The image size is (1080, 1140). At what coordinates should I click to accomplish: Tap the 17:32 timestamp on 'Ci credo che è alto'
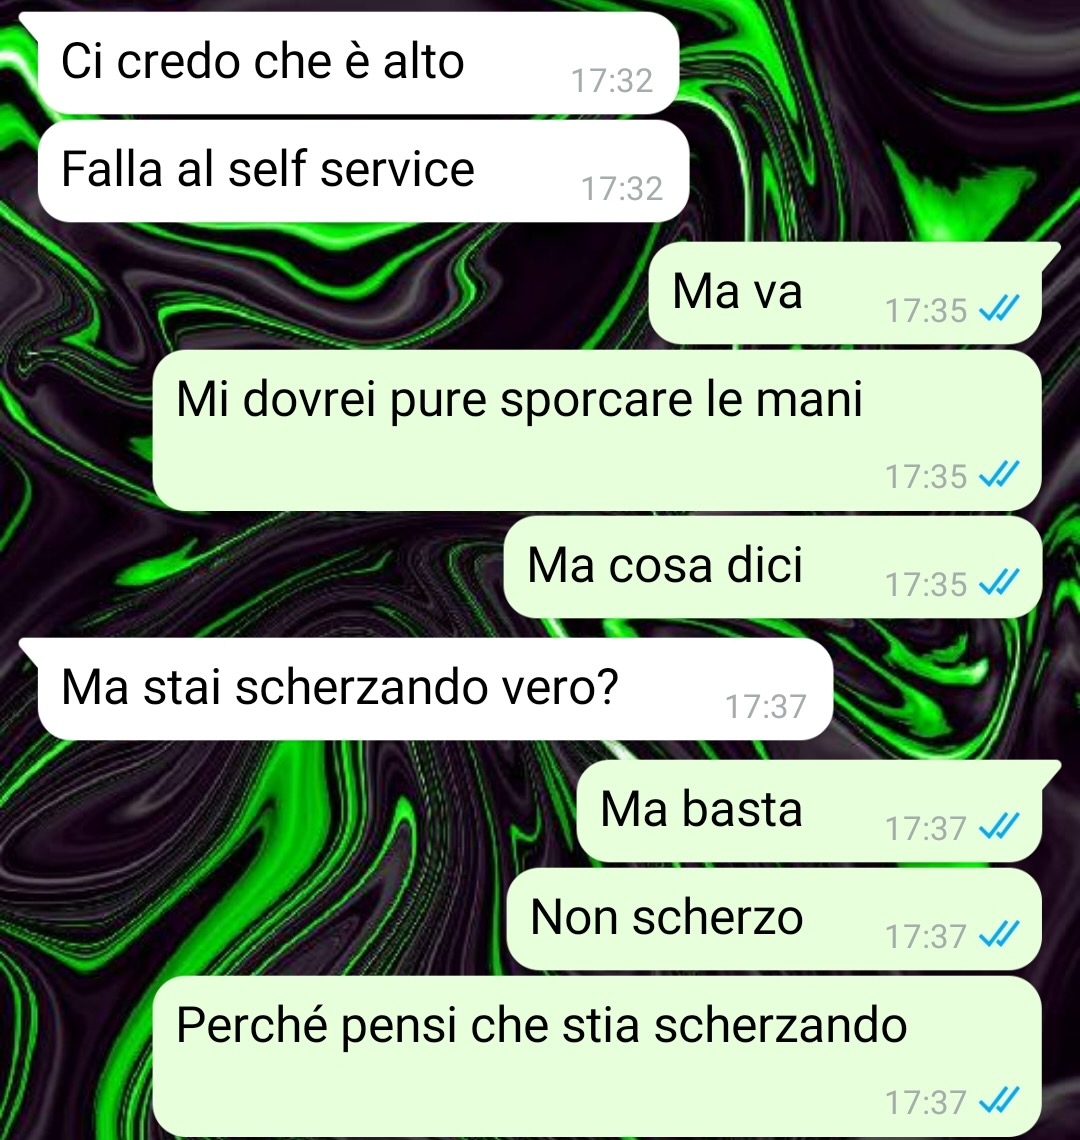[x=612, y=81]
